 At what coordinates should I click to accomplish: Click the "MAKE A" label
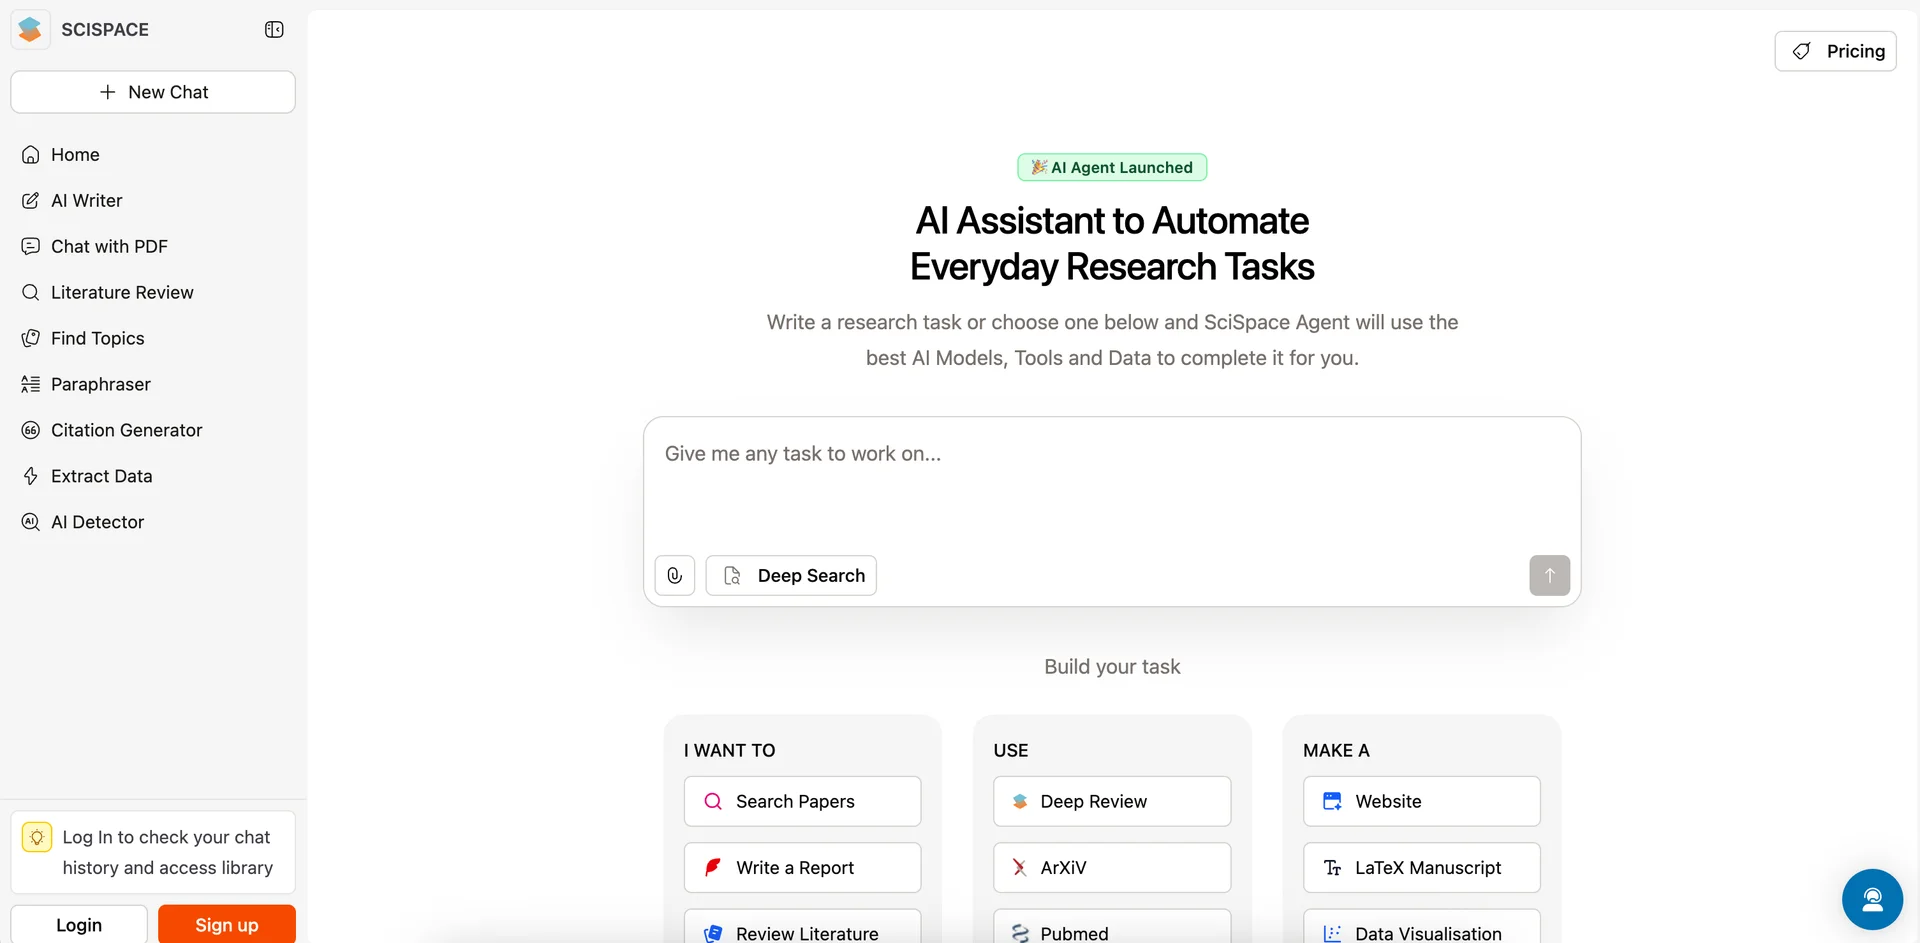[1336, 751]
